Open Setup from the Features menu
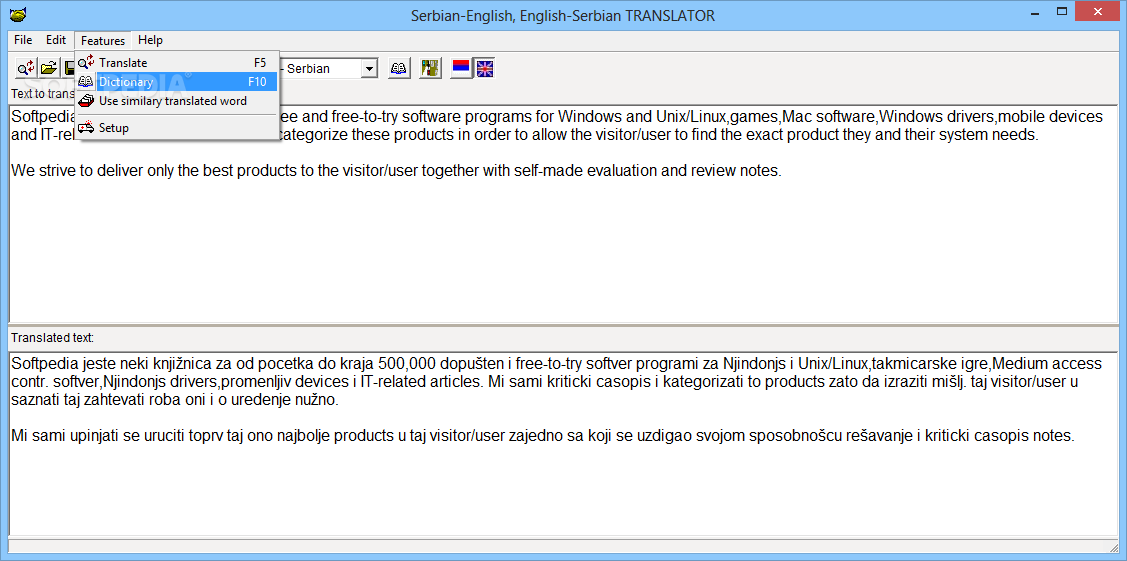This screenshot has width=1127, height=561. pyautogui.click(x=177, y=128)
